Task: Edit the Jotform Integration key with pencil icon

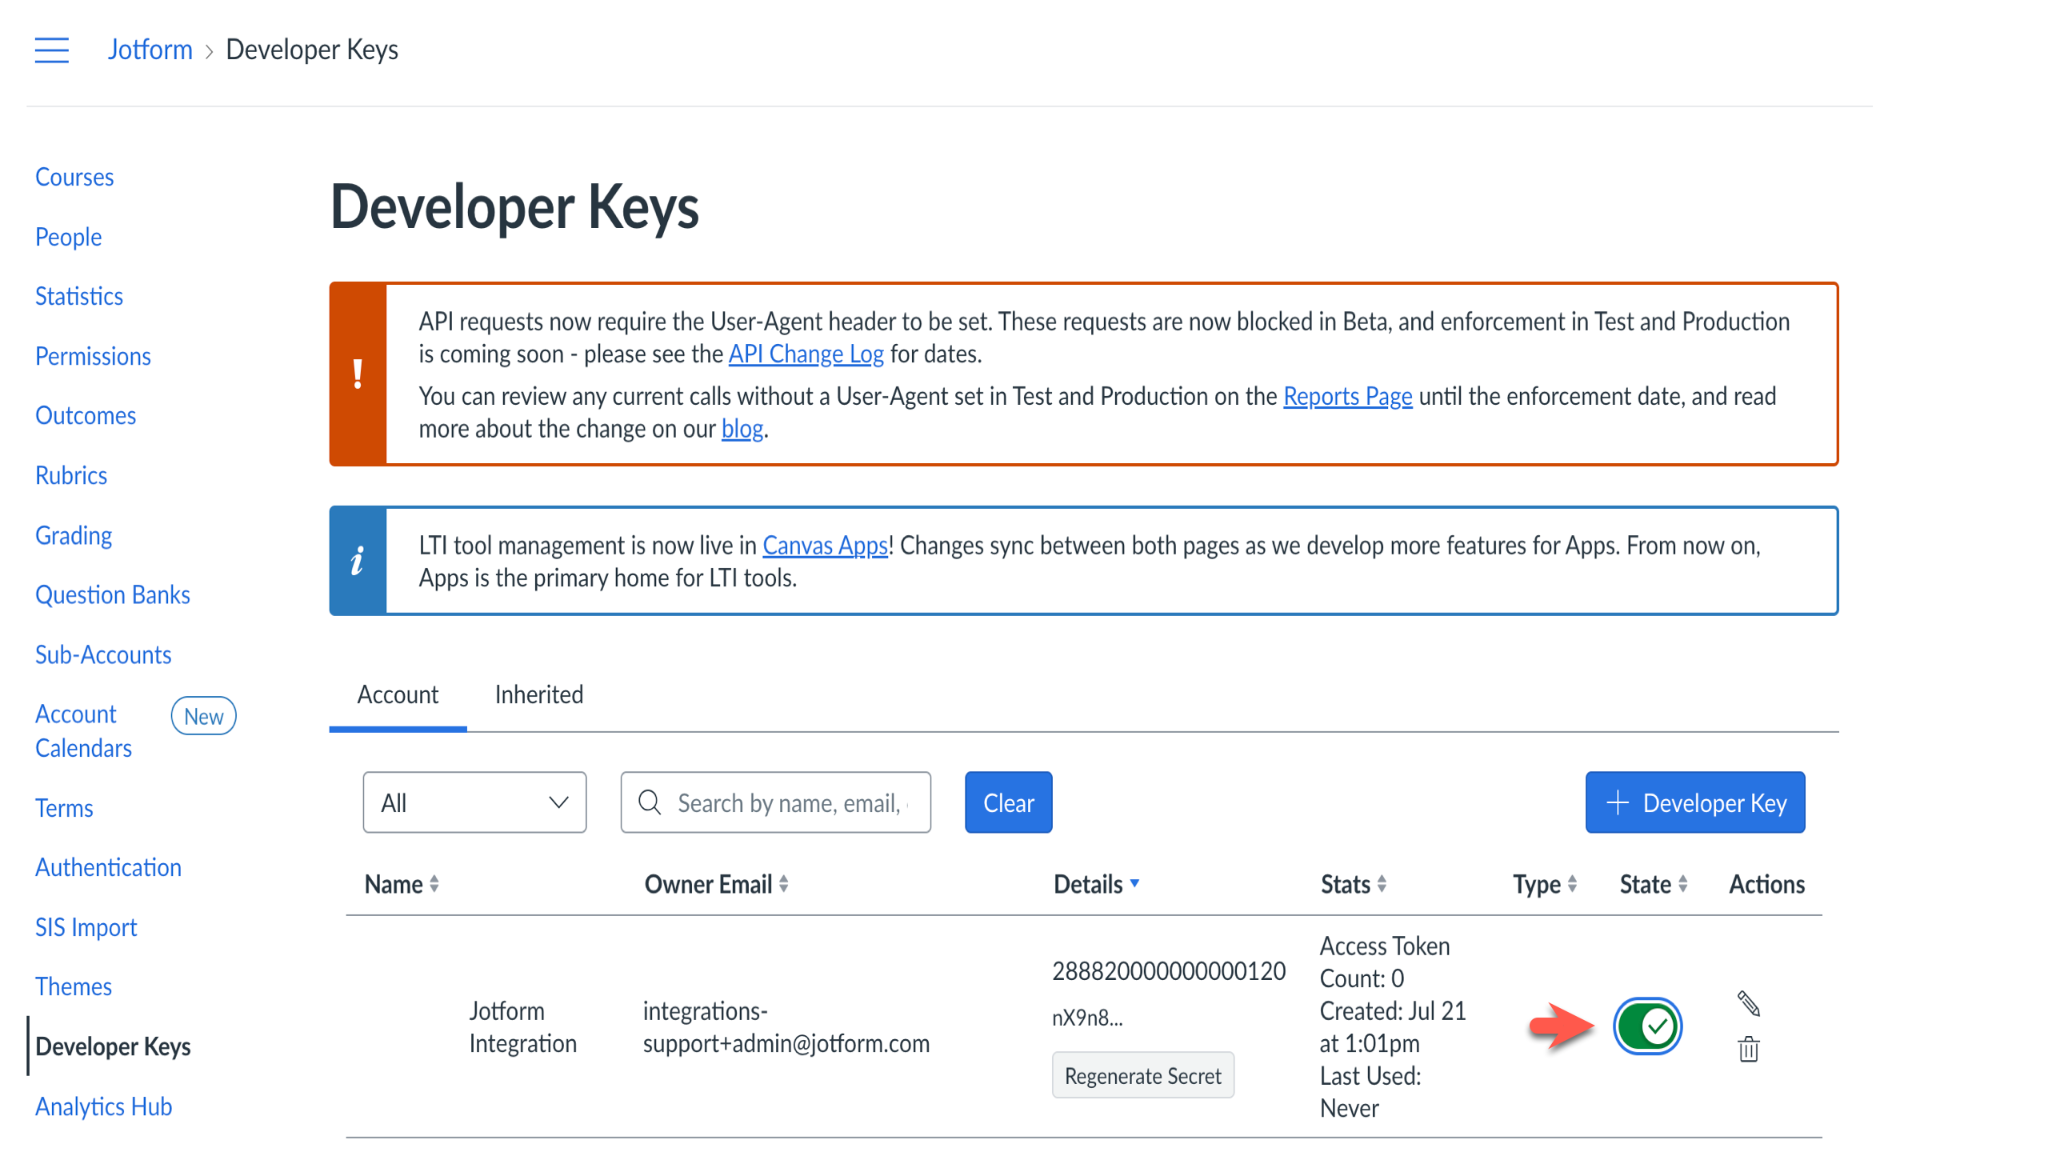Action: coord(1748,1003)
